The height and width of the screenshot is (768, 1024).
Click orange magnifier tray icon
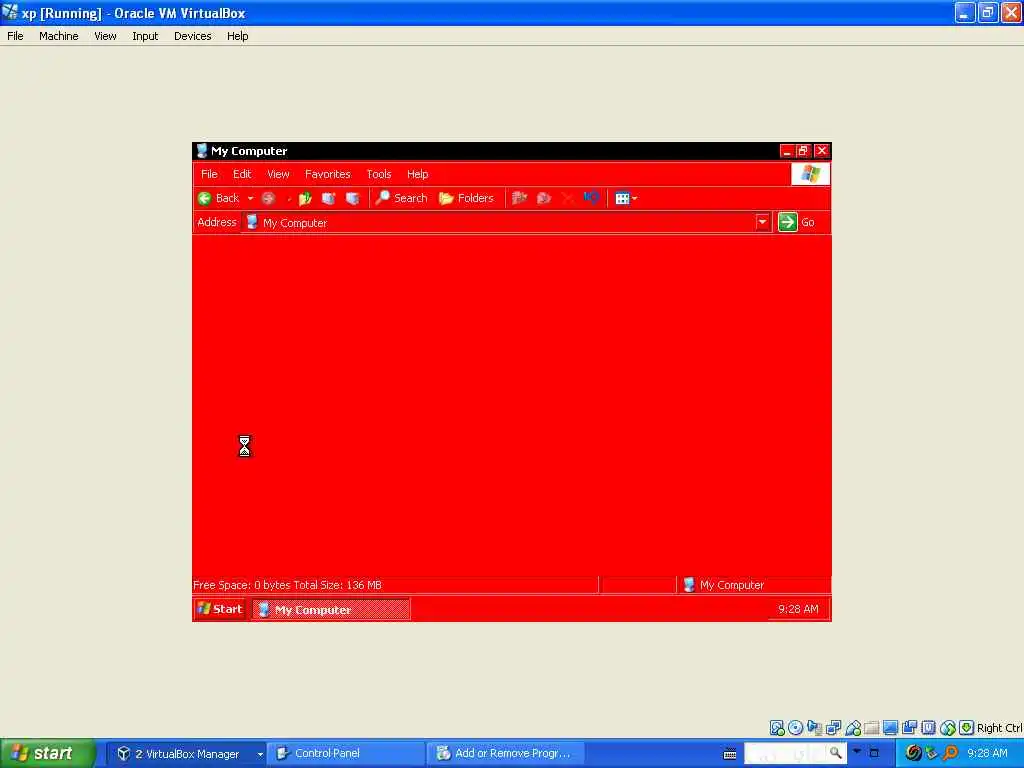(950, 753)
